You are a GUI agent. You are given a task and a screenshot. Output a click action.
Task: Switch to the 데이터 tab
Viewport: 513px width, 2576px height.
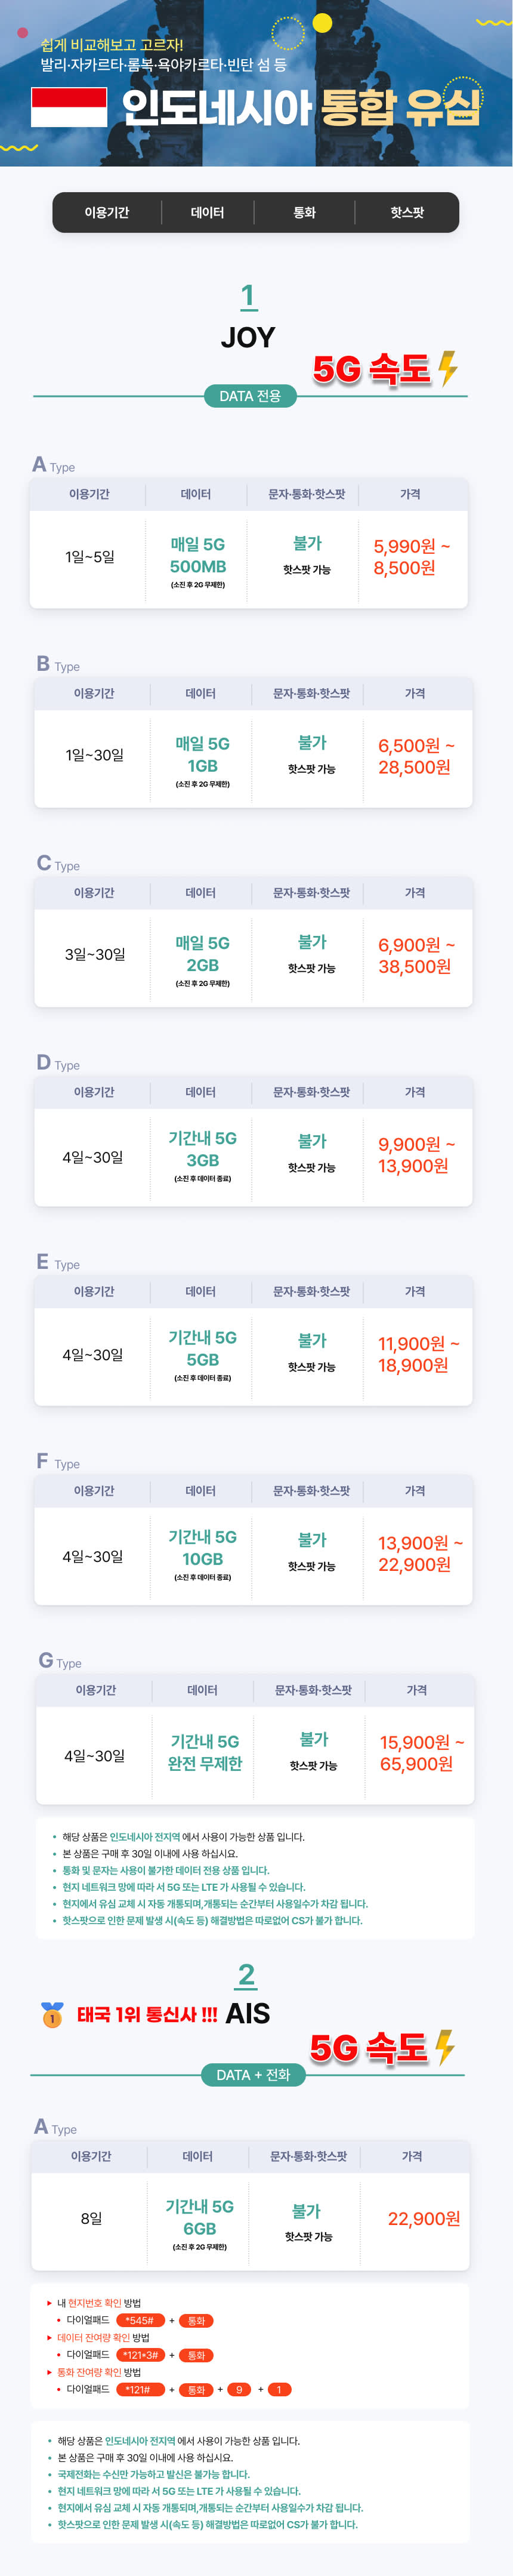tap(207, 212)
